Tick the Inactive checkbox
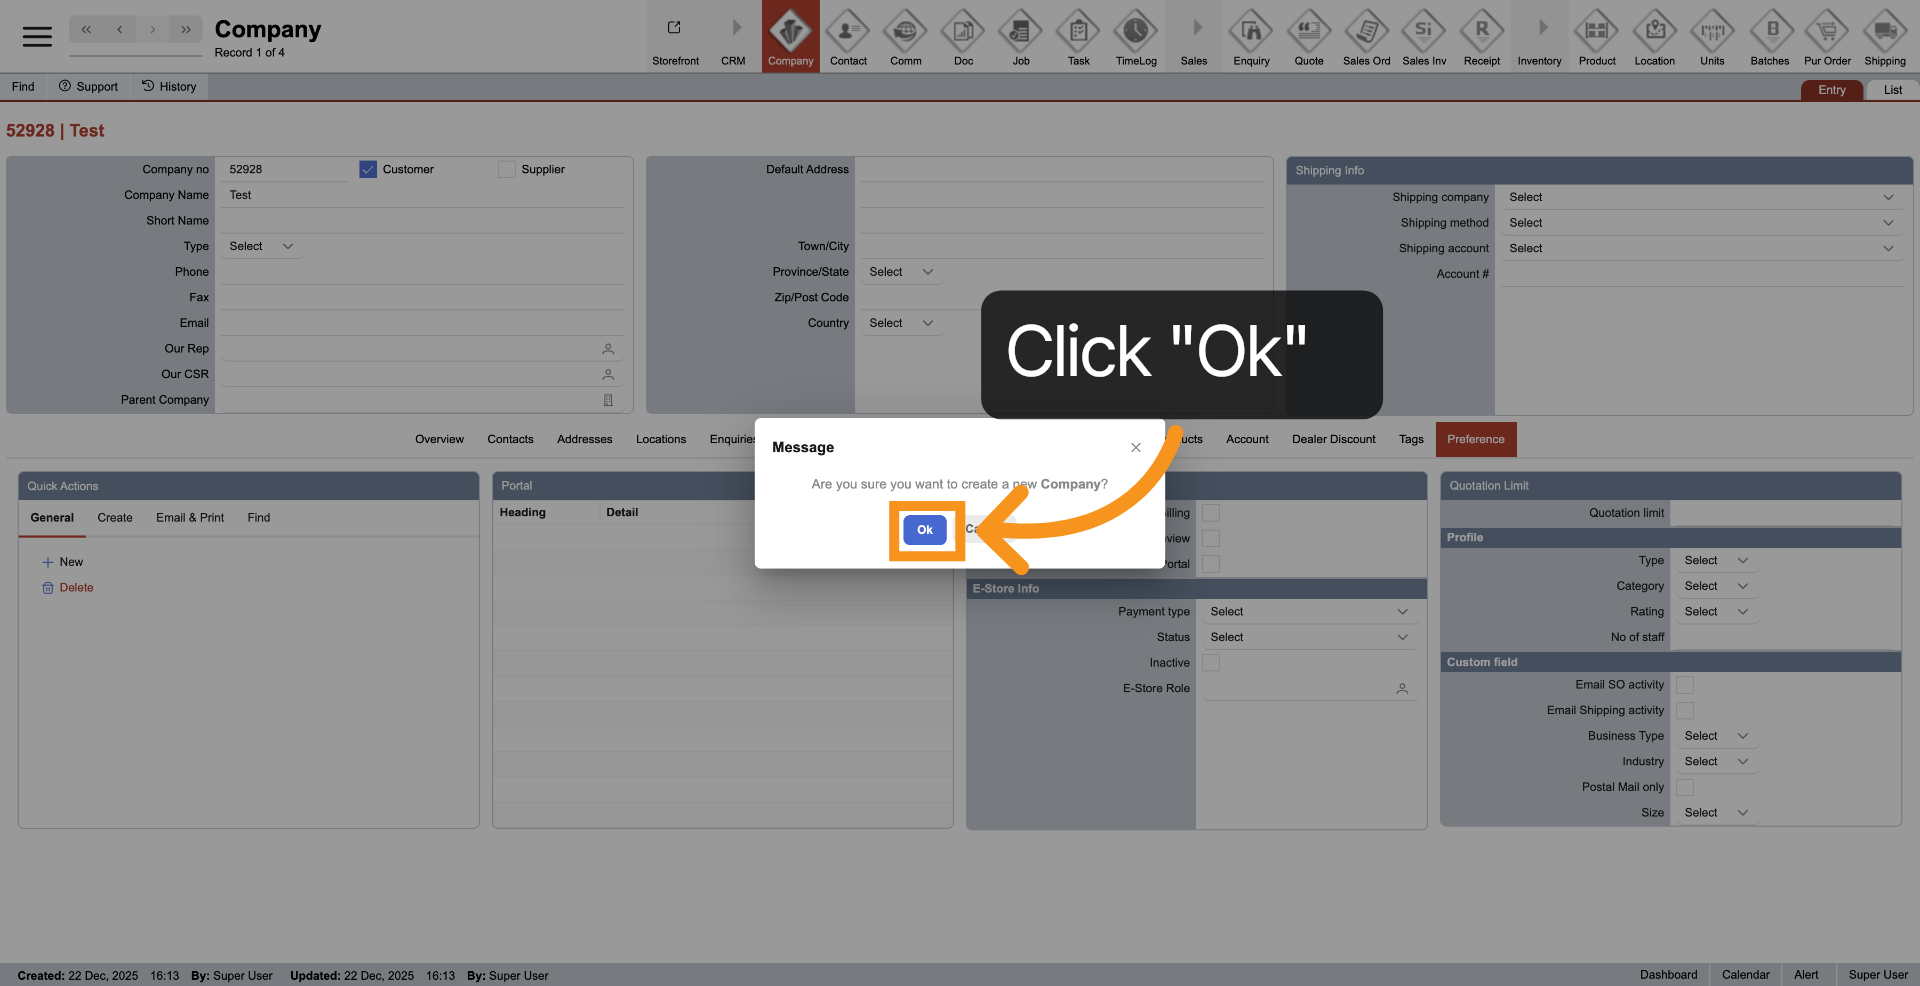1920x986 pixels. tap(1211, 663)
